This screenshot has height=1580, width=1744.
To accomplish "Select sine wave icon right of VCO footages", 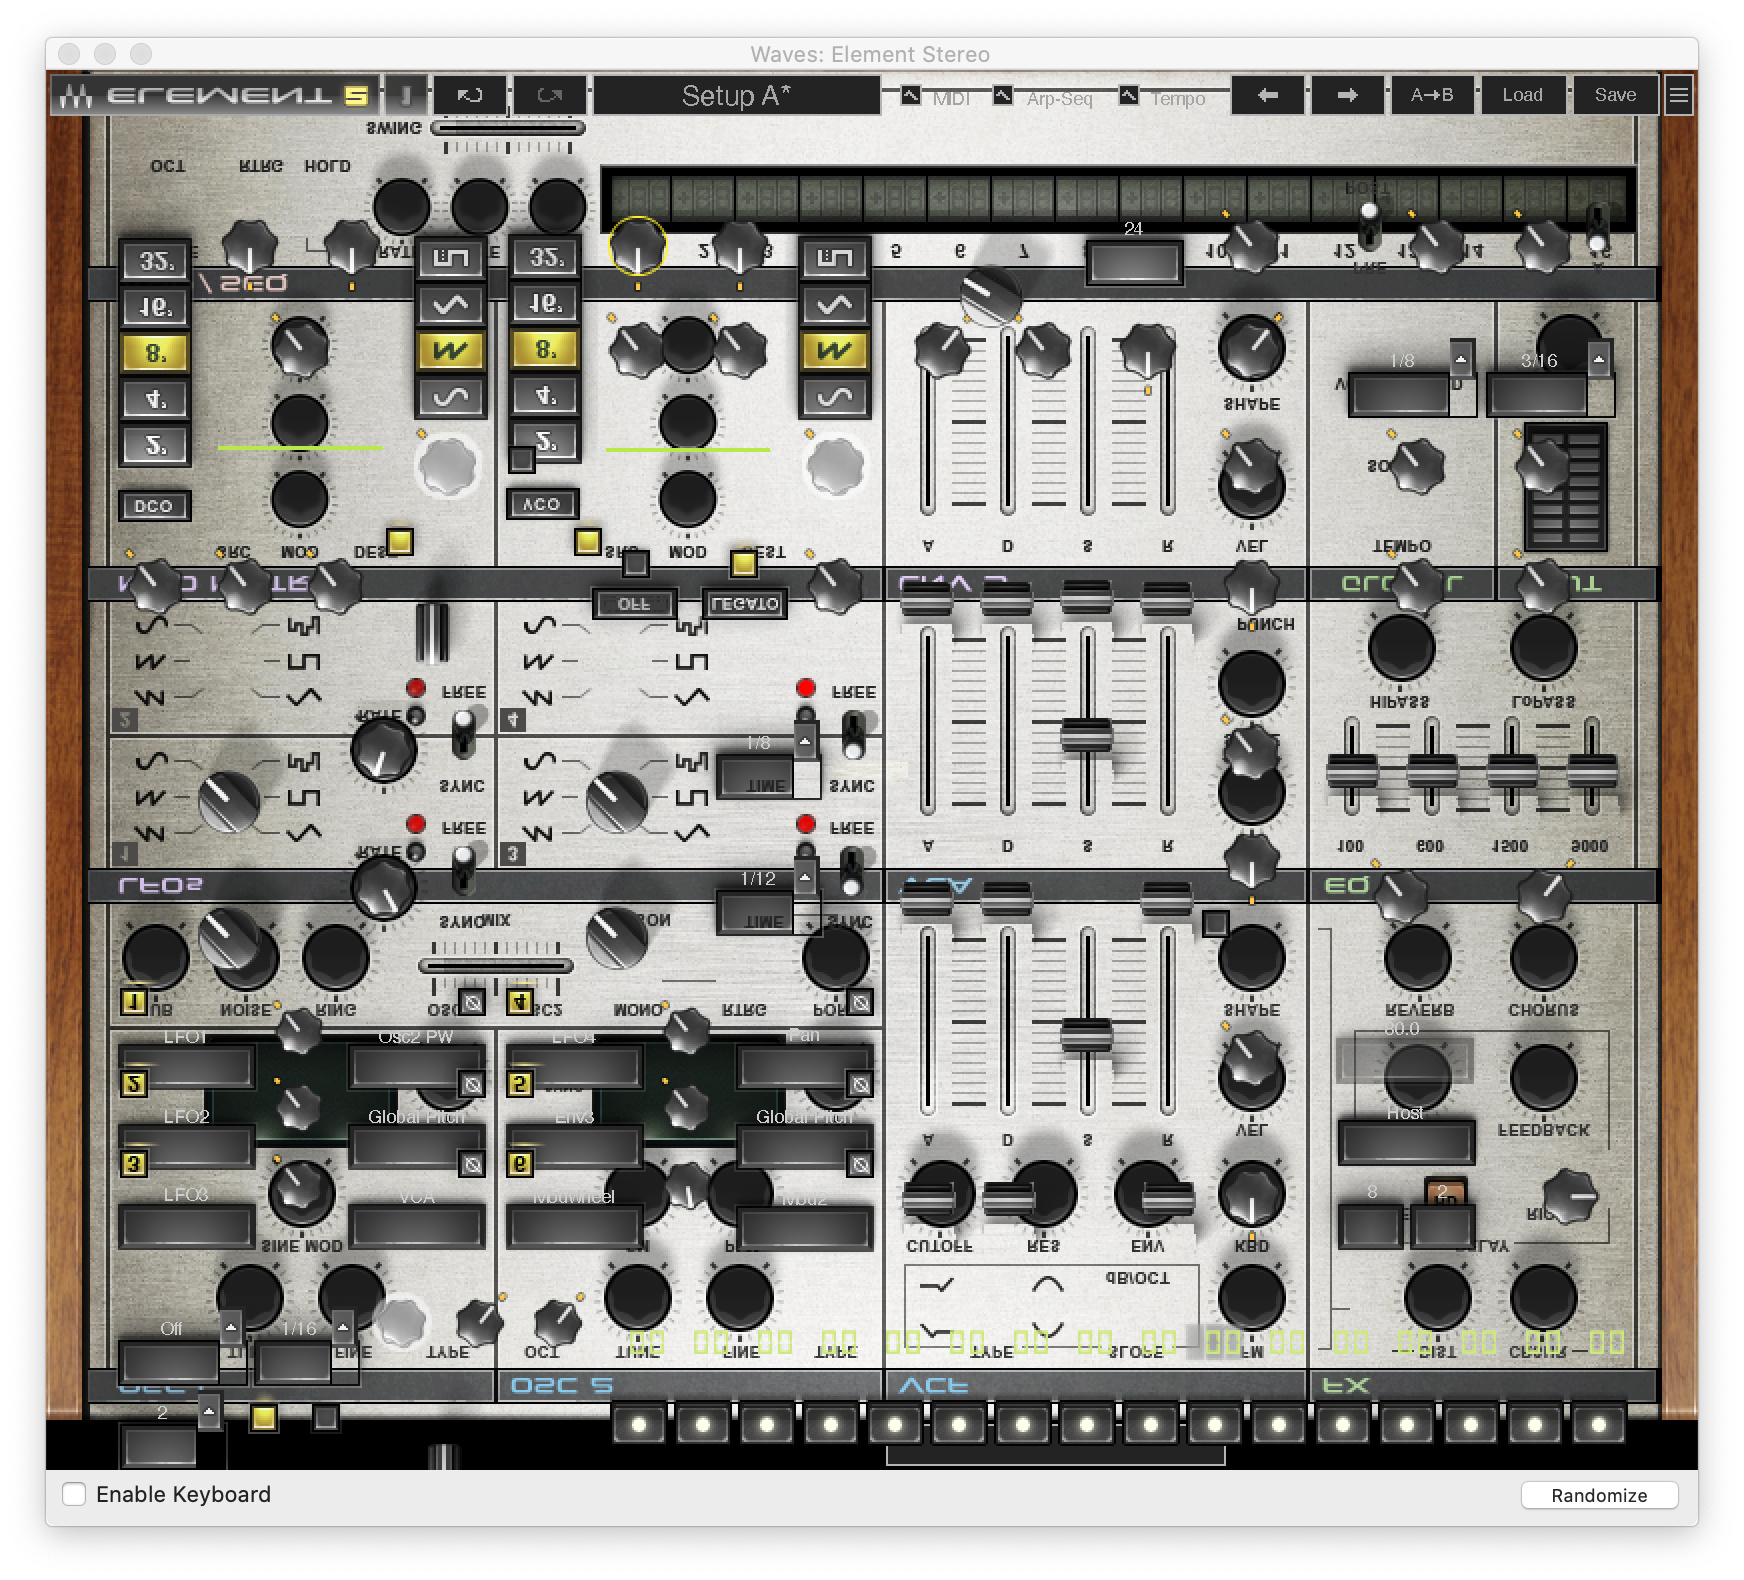I will click(x=835, y=397).
